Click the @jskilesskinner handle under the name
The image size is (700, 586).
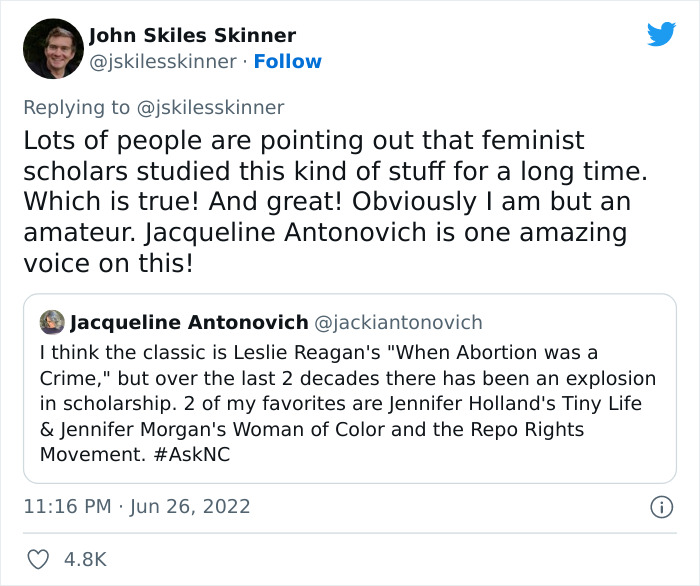163,62
